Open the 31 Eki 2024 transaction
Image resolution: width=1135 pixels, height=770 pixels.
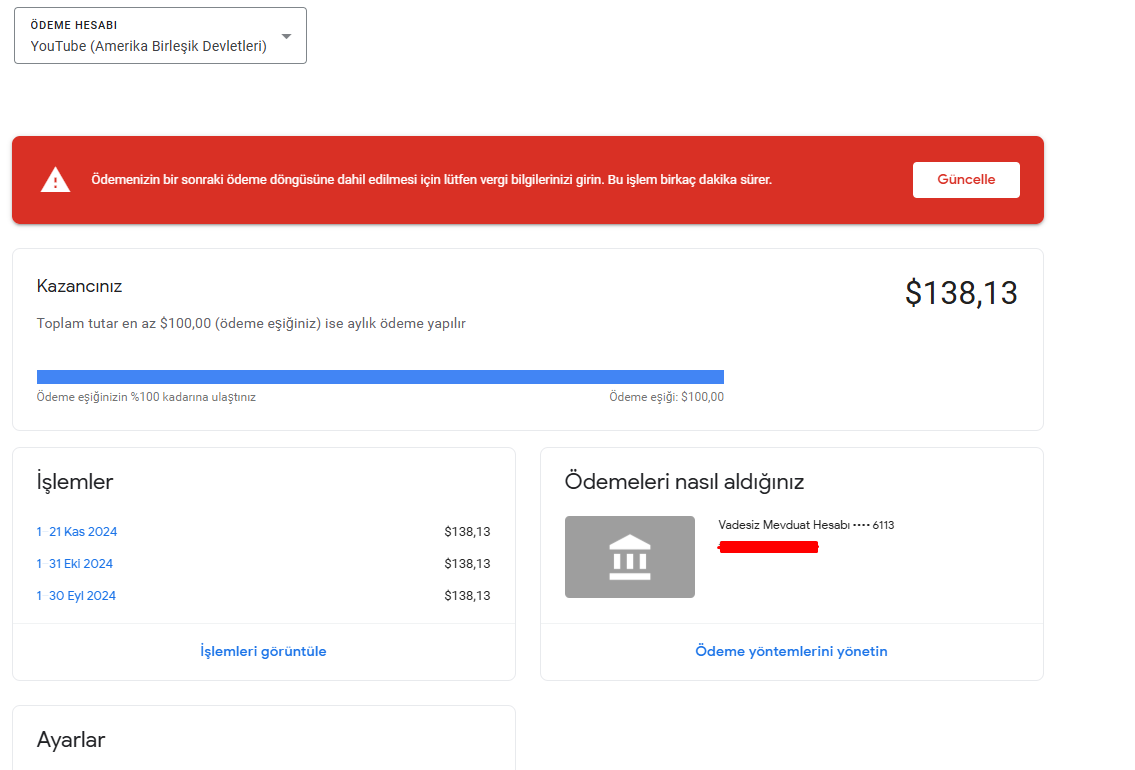[75, 563]
